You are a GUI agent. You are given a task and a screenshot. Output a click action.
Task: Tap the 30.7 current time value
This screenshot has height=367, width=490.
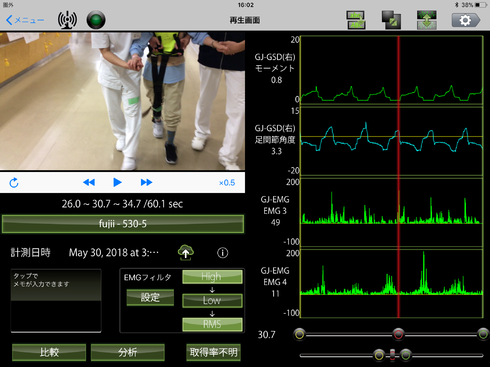(267, 335)
